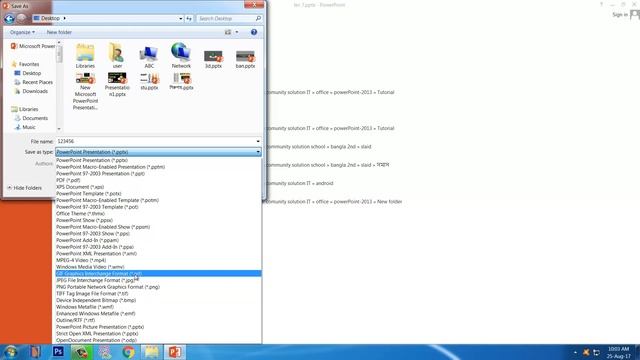This screenshot has height=360, width=640.
Task: Click the refresh button beside address bar
Action: (189, 18)
